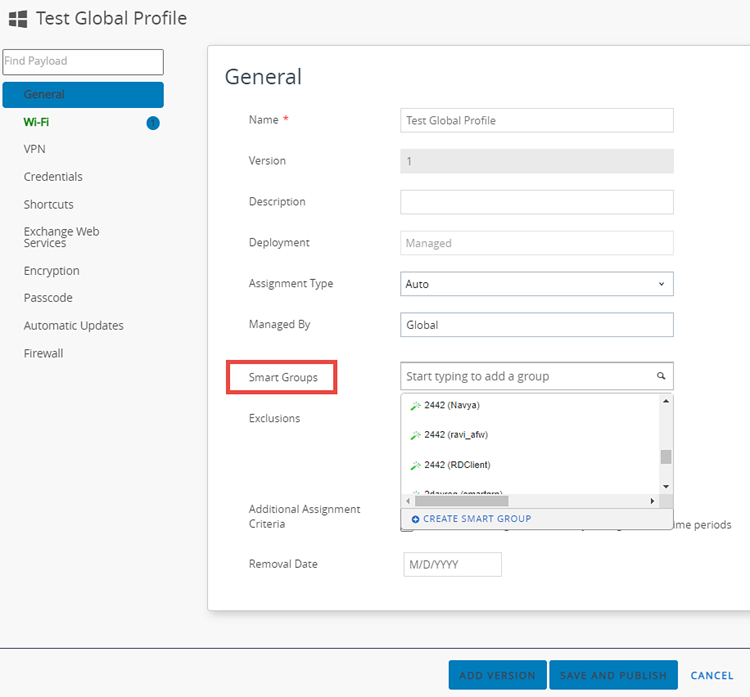This screenshot has height=697, width=750.
Task: Open the Automatic Updates payload
Action: [x=74, y=326]
